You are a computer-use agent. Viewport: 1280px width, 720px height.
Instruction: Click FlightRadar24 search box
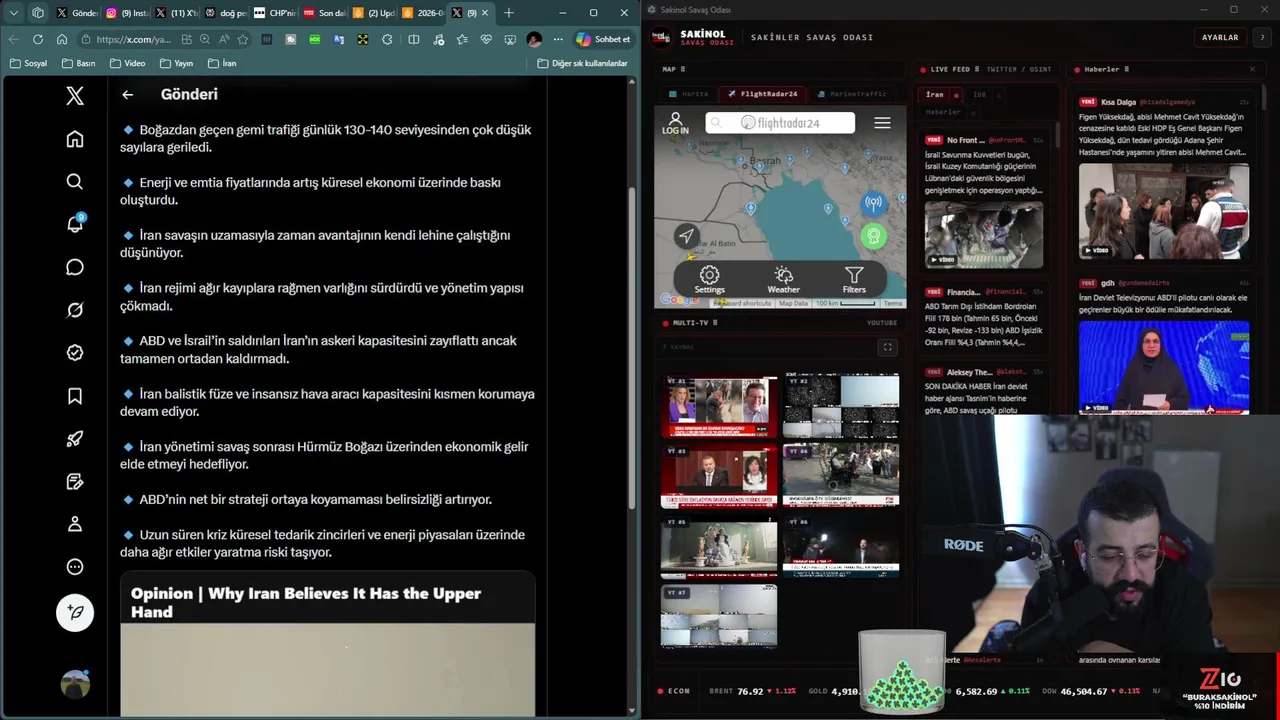(x=780, y=123)
